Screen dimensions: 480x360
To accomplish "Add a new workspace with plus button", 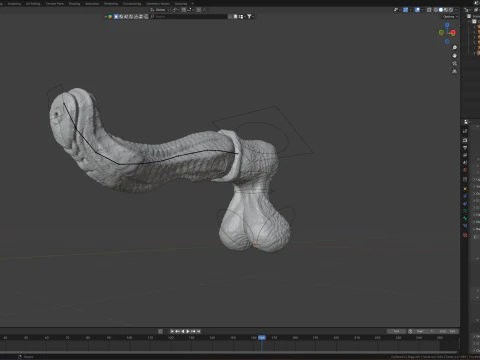I will click(192, 3).
